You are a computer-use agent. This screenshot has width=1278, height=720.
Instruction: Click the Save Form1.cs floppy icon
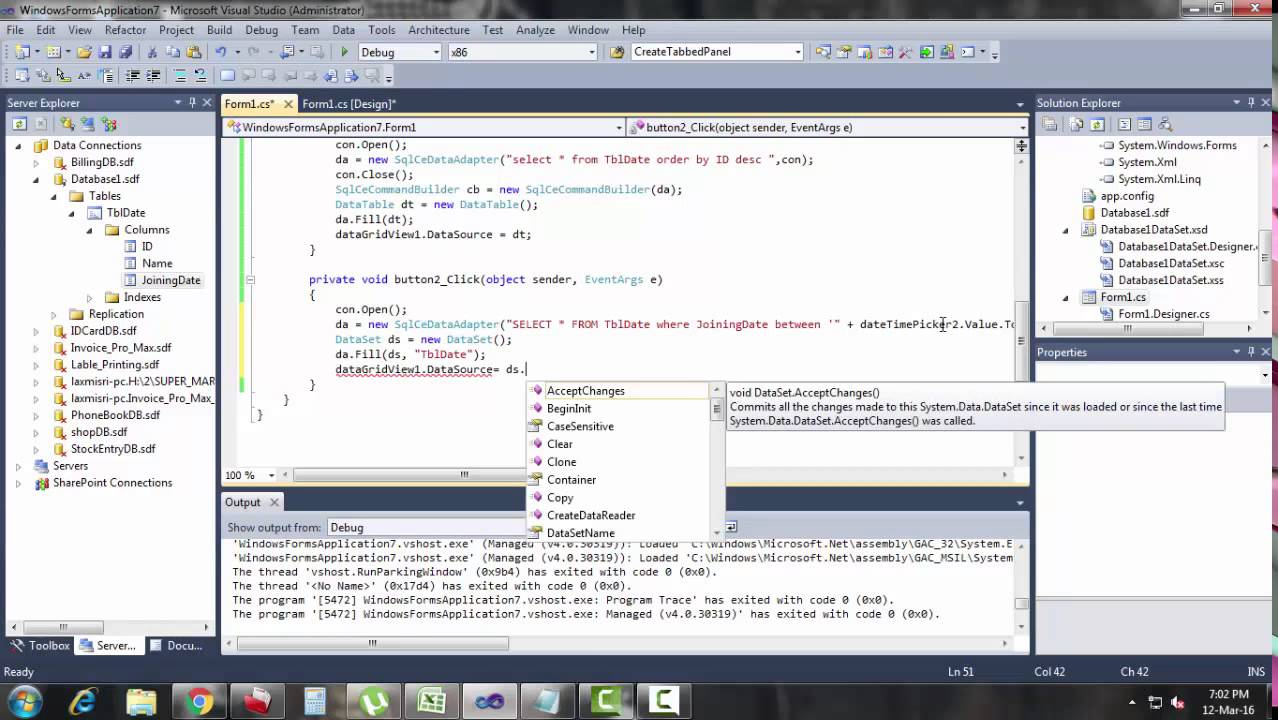pyautogui.click(x=105, y=52)
